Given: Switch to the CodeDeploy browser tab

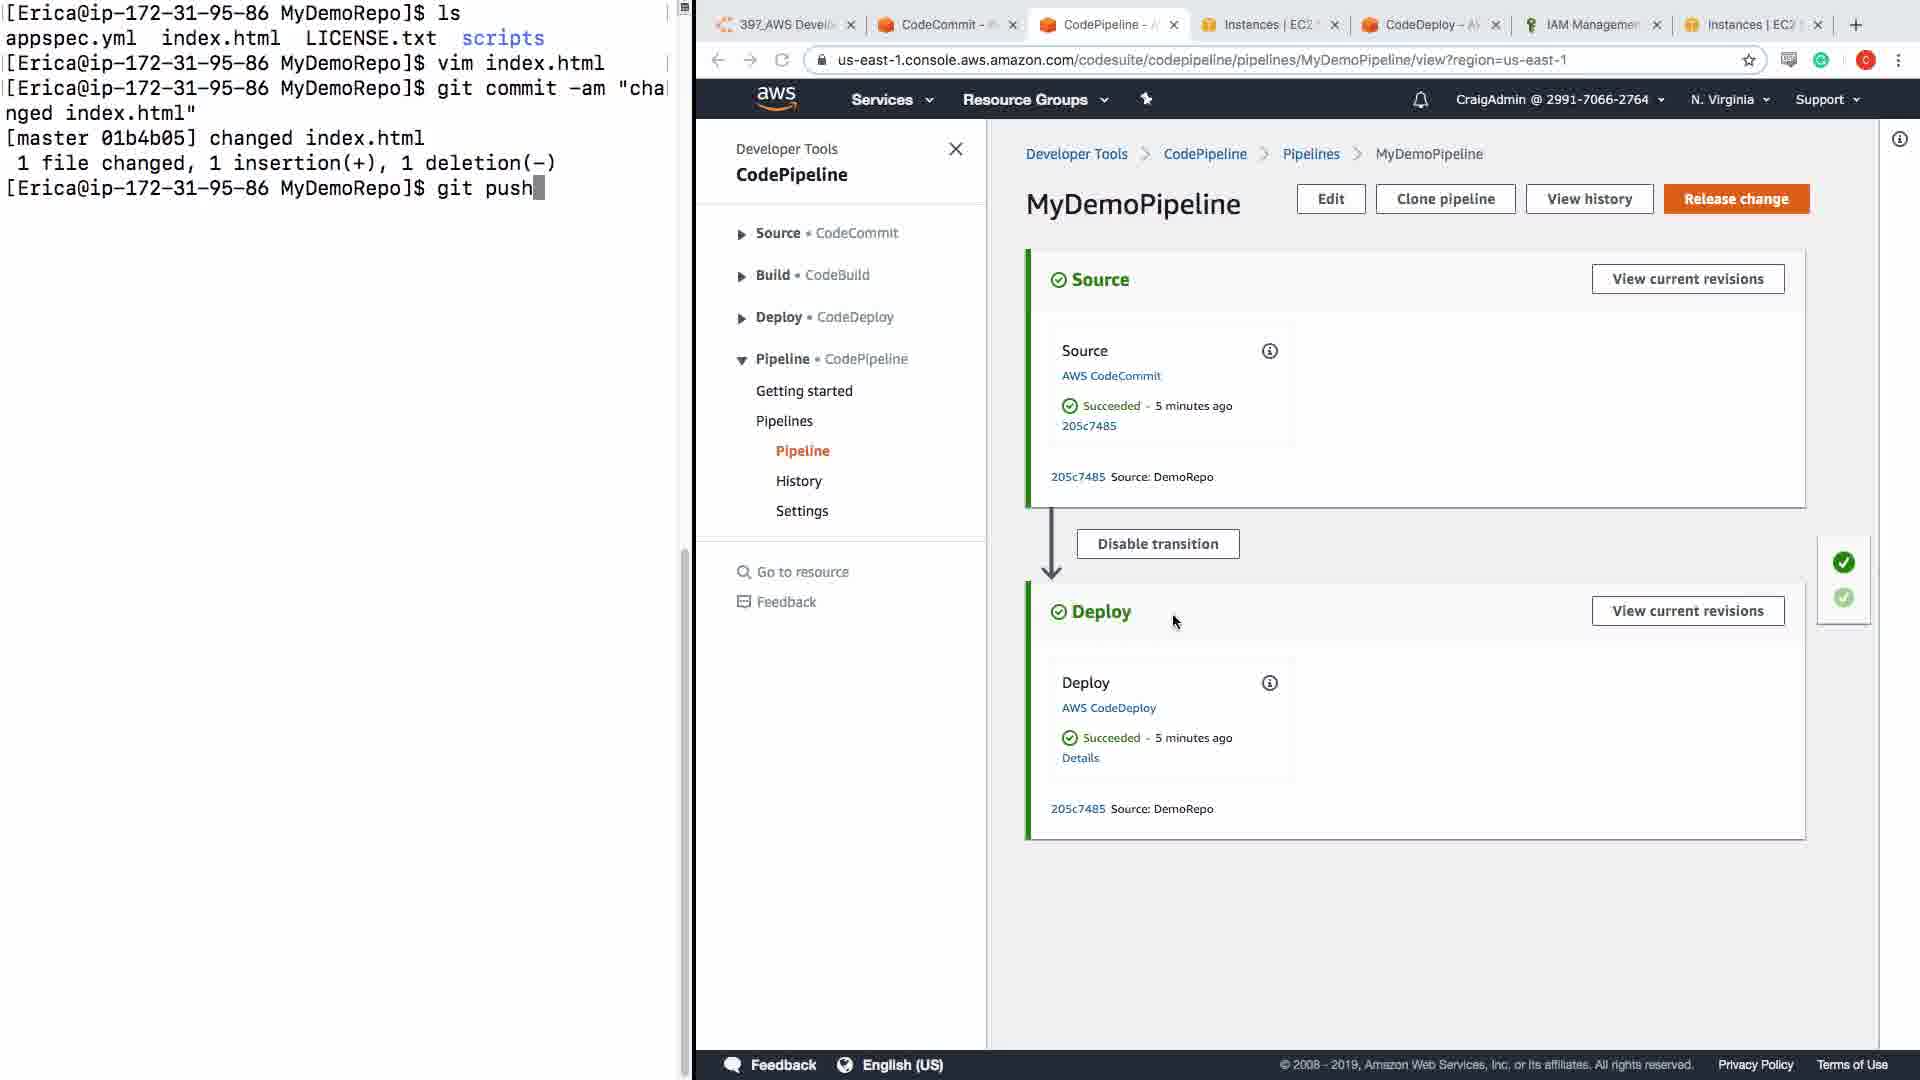Looking at the screenshot, I should [x=1430, y=25].
